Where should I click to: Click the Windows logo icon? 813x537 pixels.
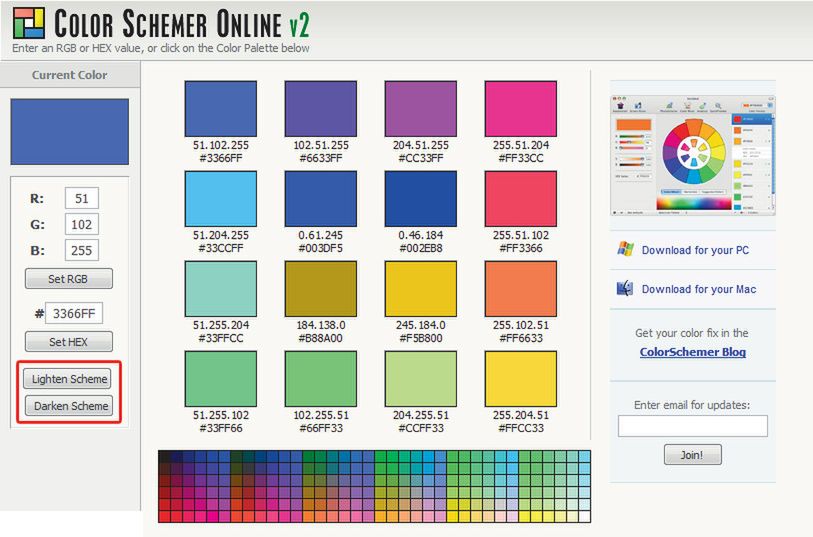(x=625, y=249)
